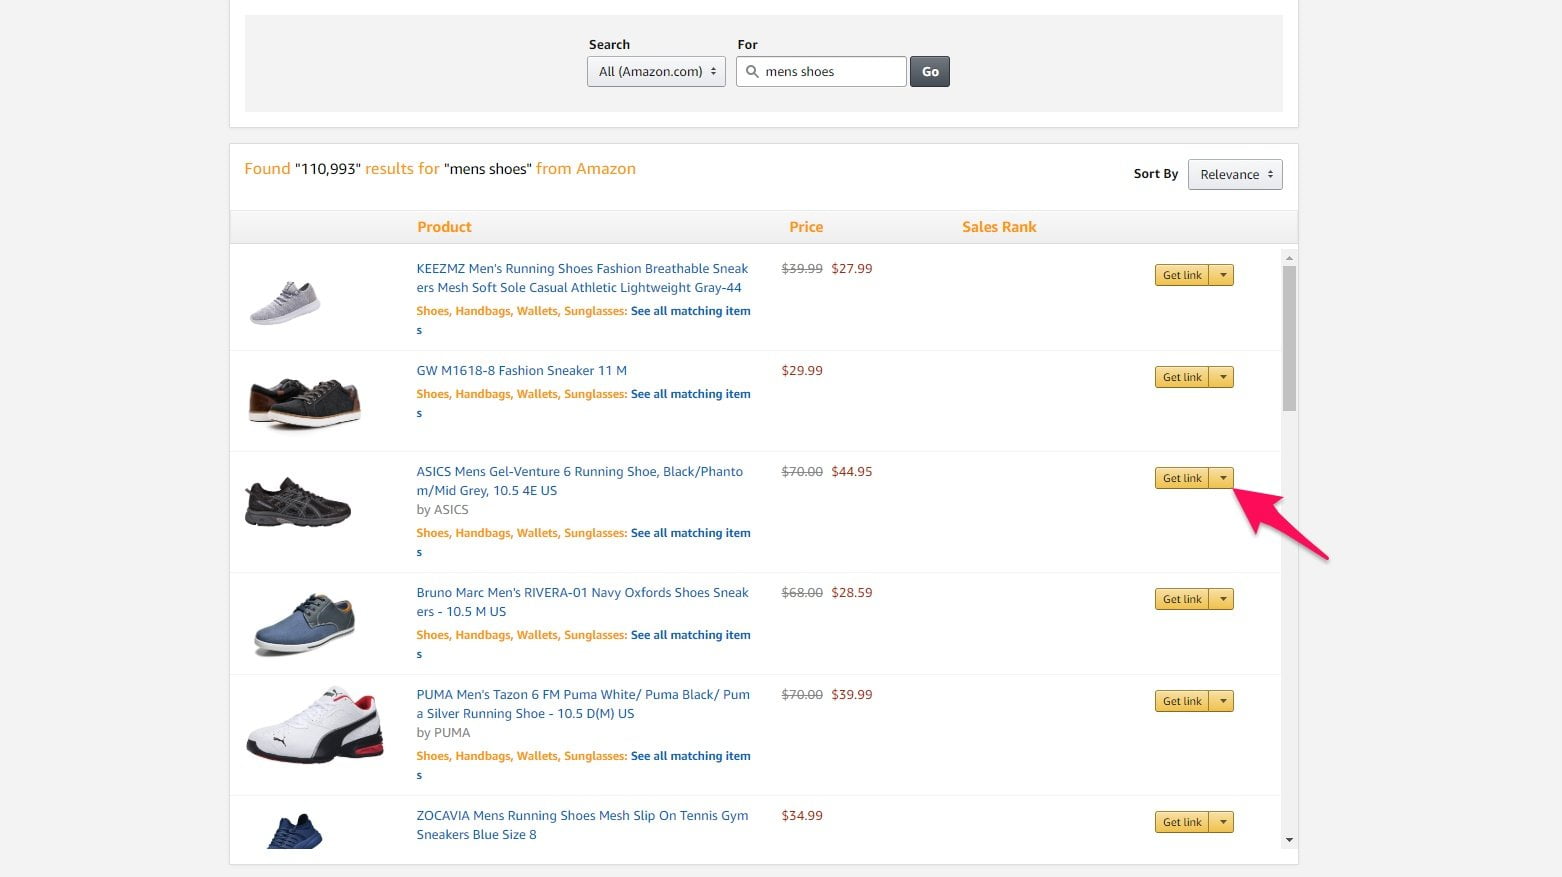1562x877 pixels.
Task: Click the Bruno Marc navy shoe thumbnail
Action: [305, 624]
